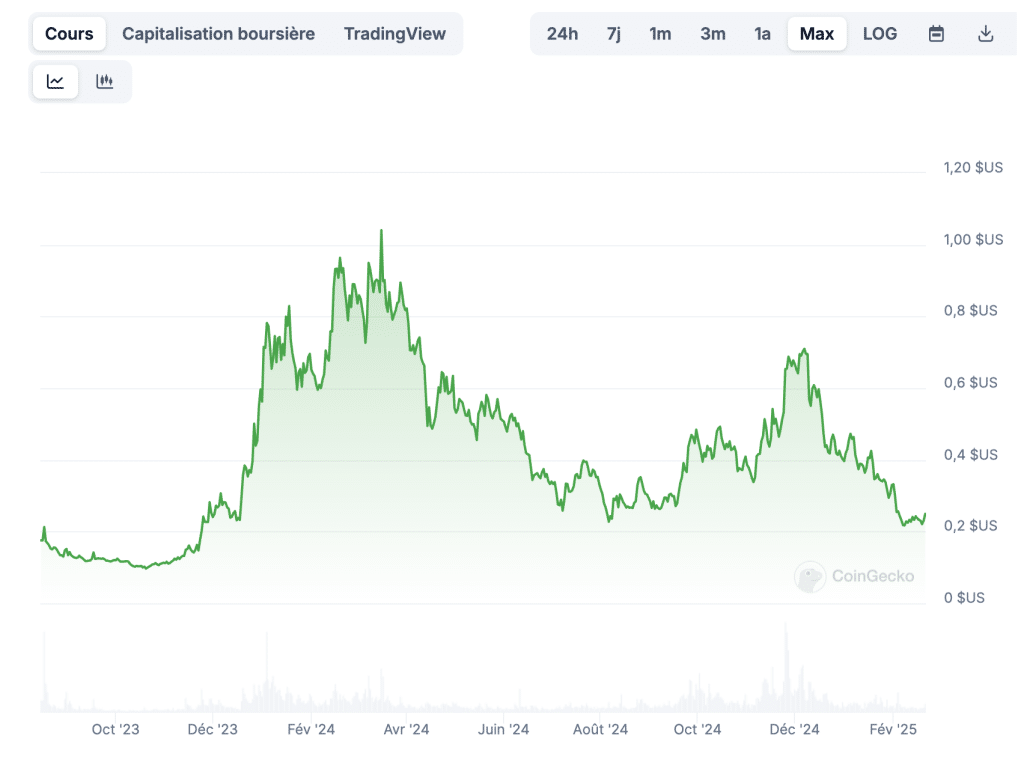
Task: Download chart data via download icon
Action: [985, 34]
